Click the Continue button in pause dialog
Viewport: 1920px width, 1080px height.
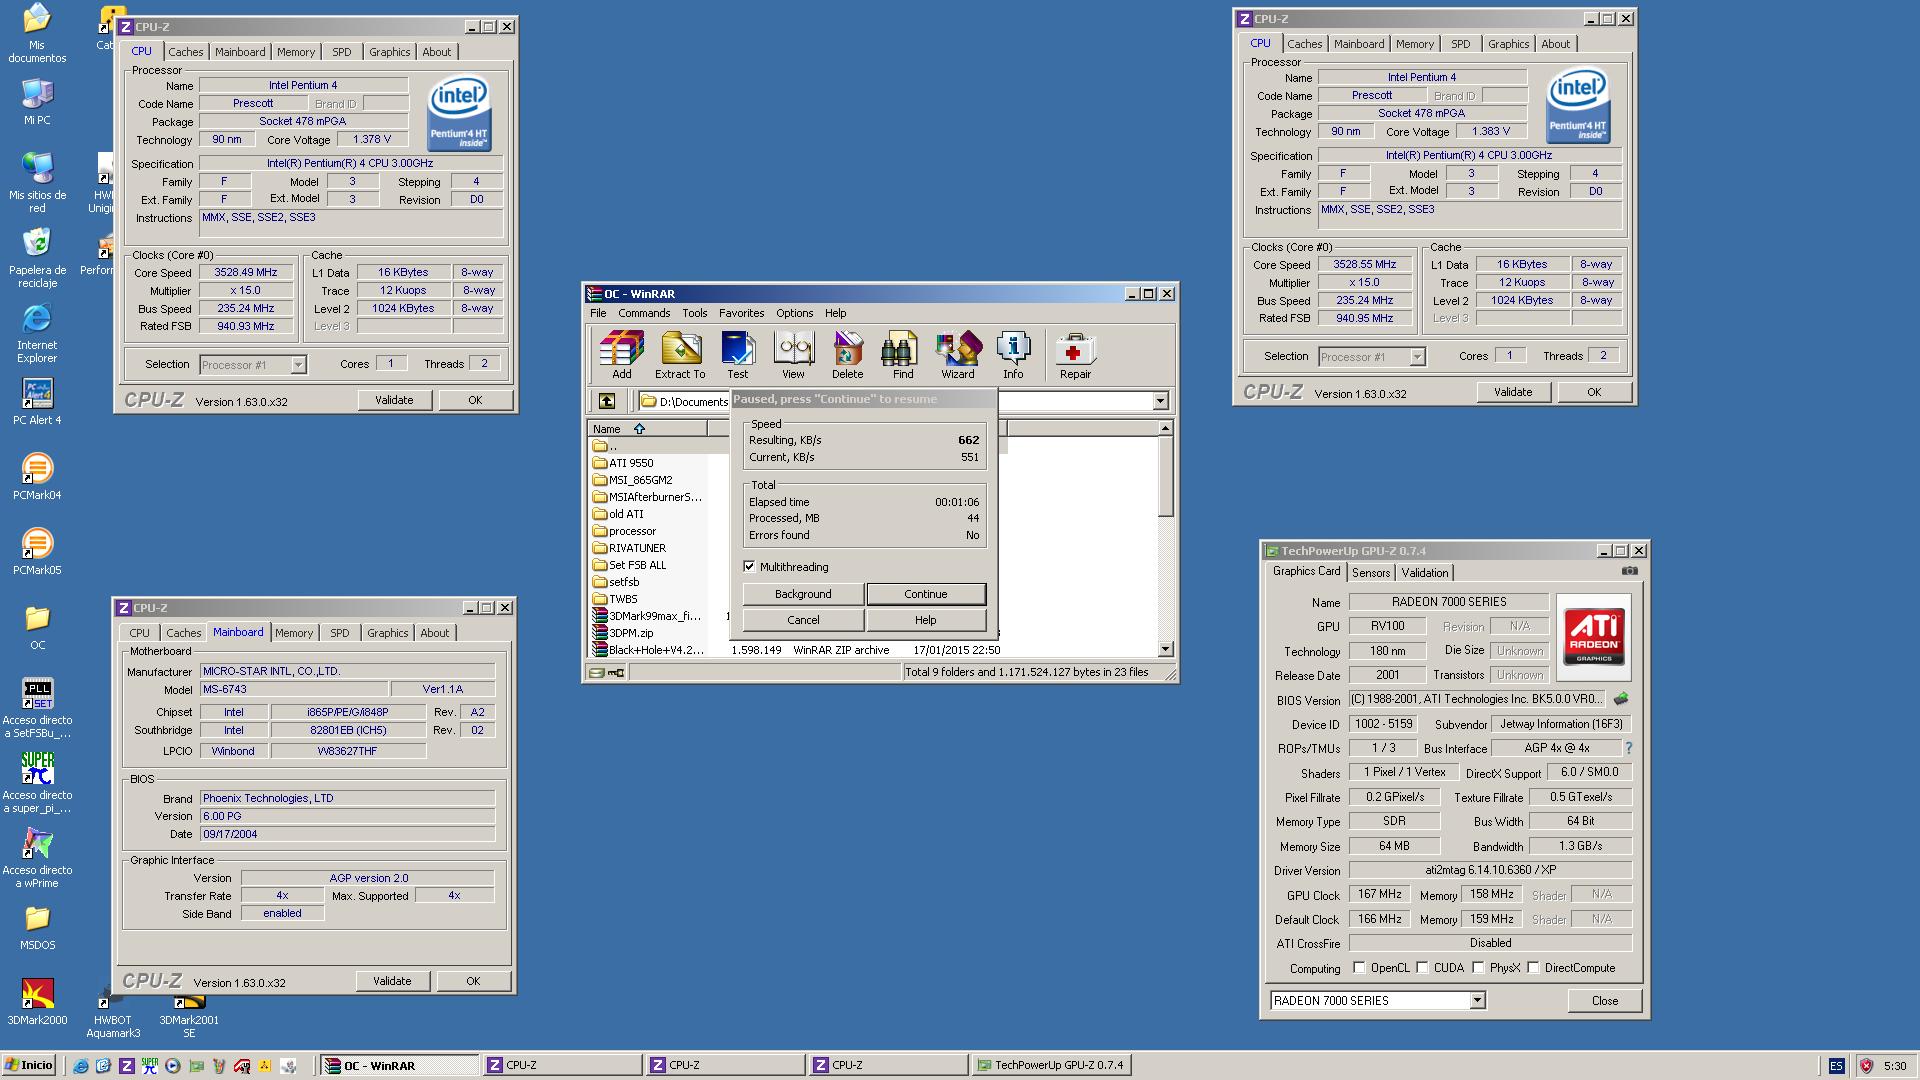[x=925, y=594]
